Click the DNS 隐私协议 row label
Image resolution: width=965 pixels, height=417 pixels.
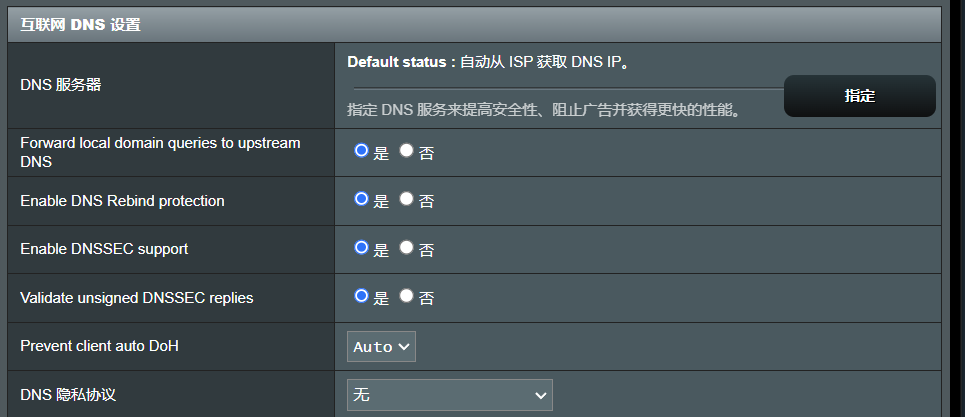coord(68,395)
